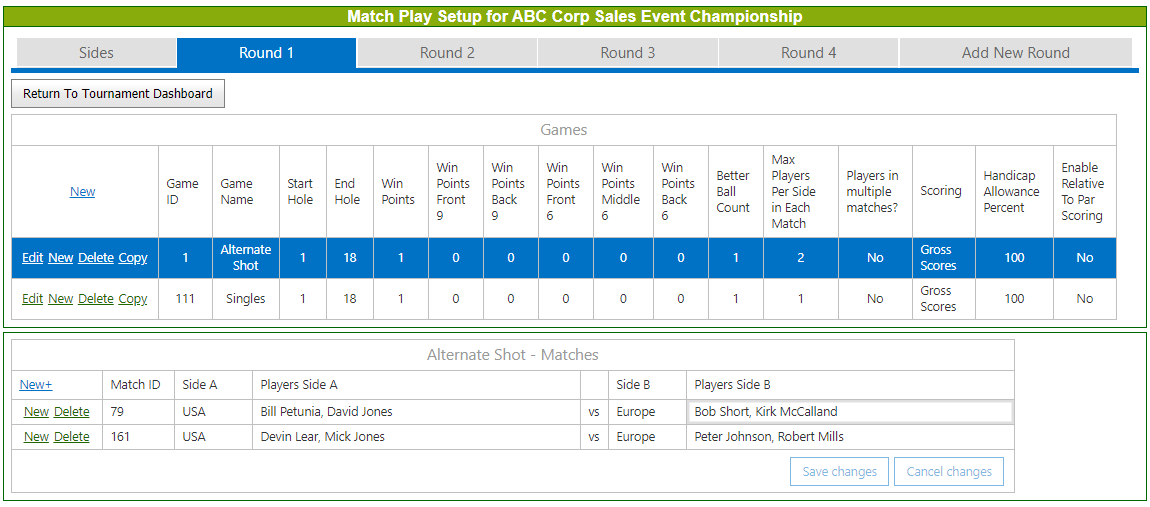This screenshot has height=507, width=1150.
Task: Delete match 161
Action: 71,437
